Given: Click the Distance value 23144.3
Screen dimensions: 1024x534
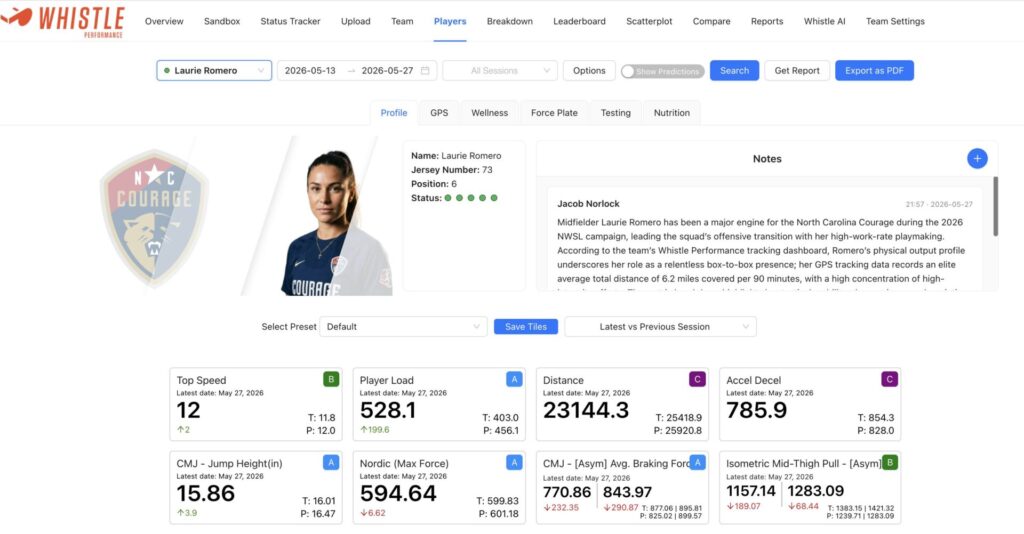Looking at the screenshot, I should [586, 410].
